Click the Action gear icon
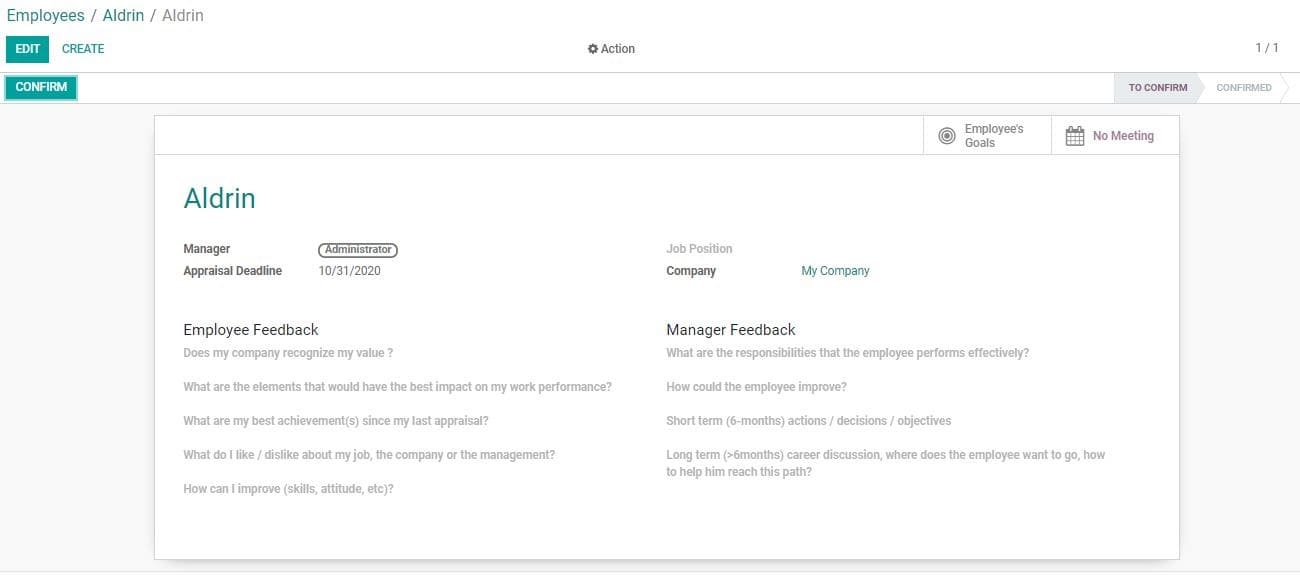The width and height of the screenshot is (1300, 584). coord(593,49)
